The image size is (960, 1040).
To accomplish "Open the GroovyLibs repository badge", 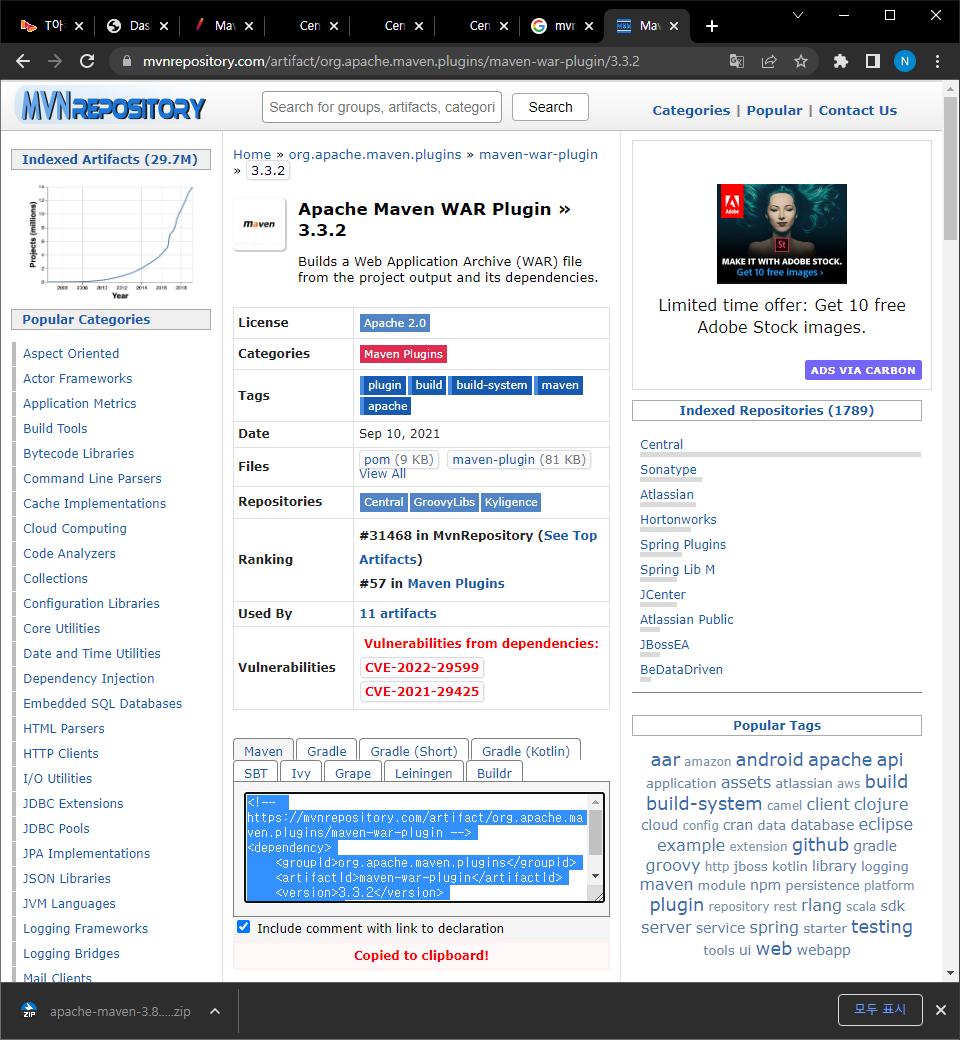I will (x=444, y=502).
